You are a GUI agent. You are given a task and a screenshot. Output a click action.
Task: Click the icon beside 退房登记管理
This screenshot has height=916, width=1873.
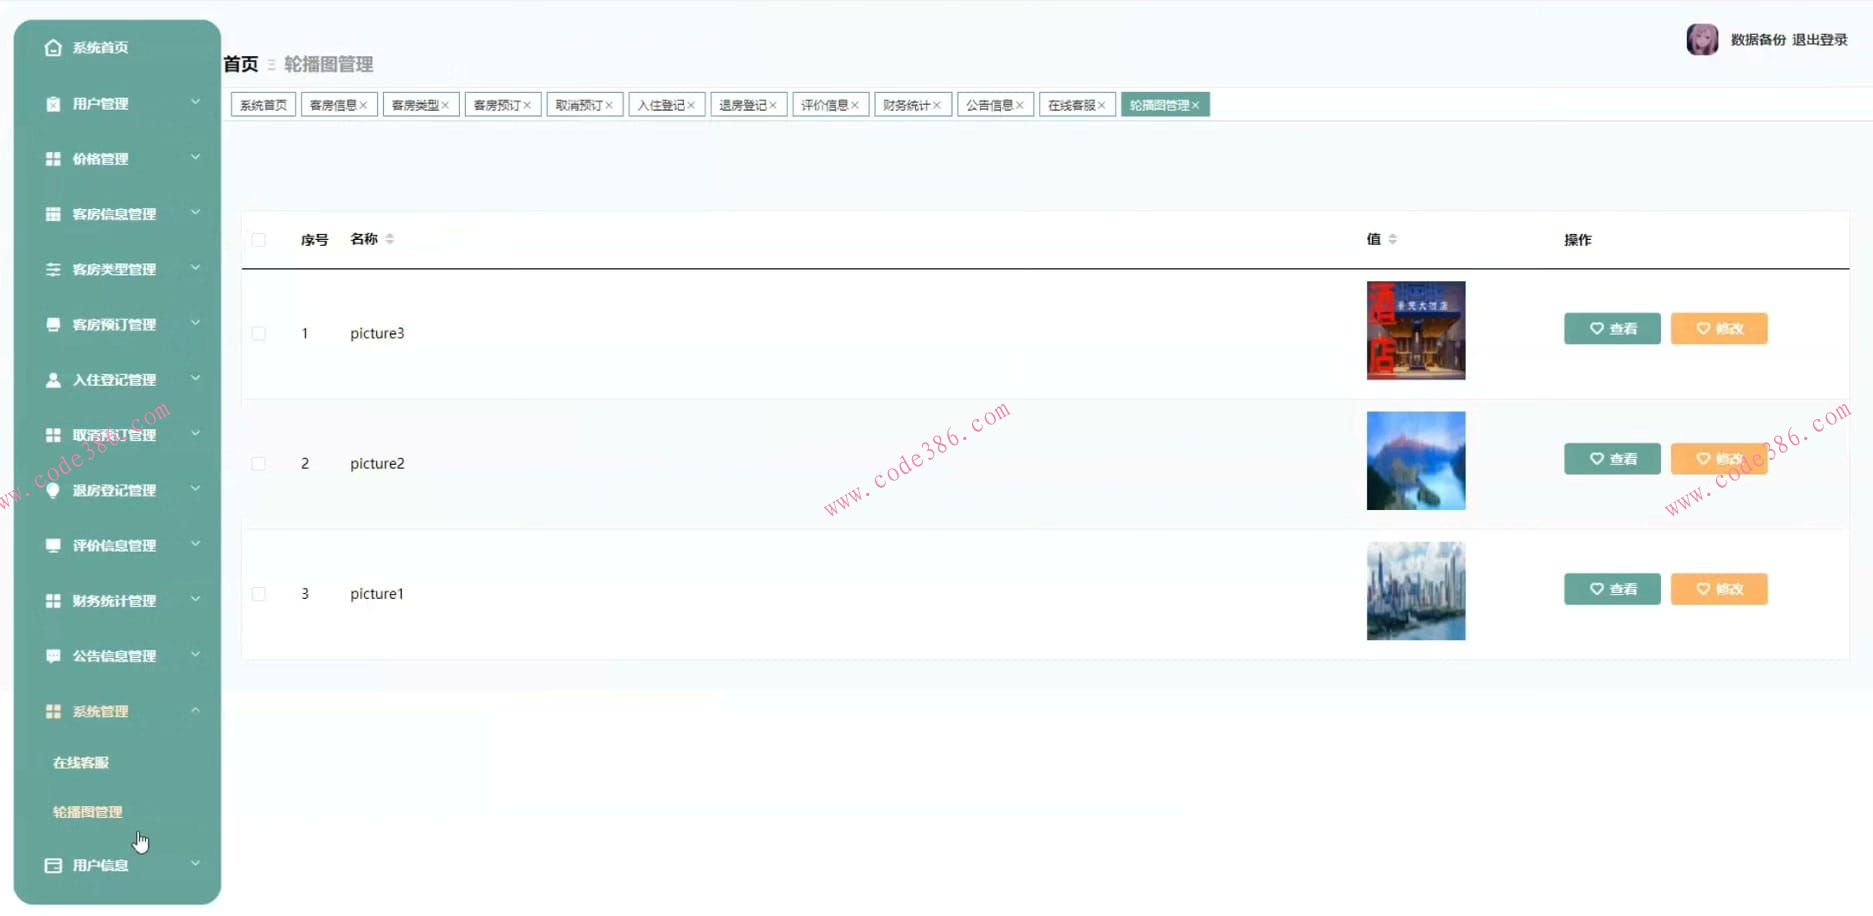53,490
